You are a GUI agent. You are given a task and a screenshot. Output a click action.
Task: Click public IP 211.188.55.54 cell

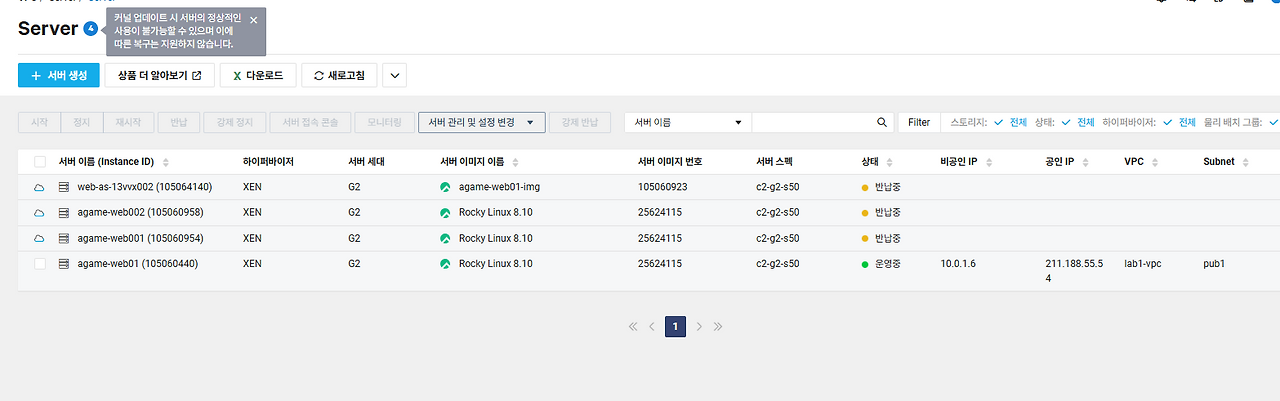(1074, 271)
